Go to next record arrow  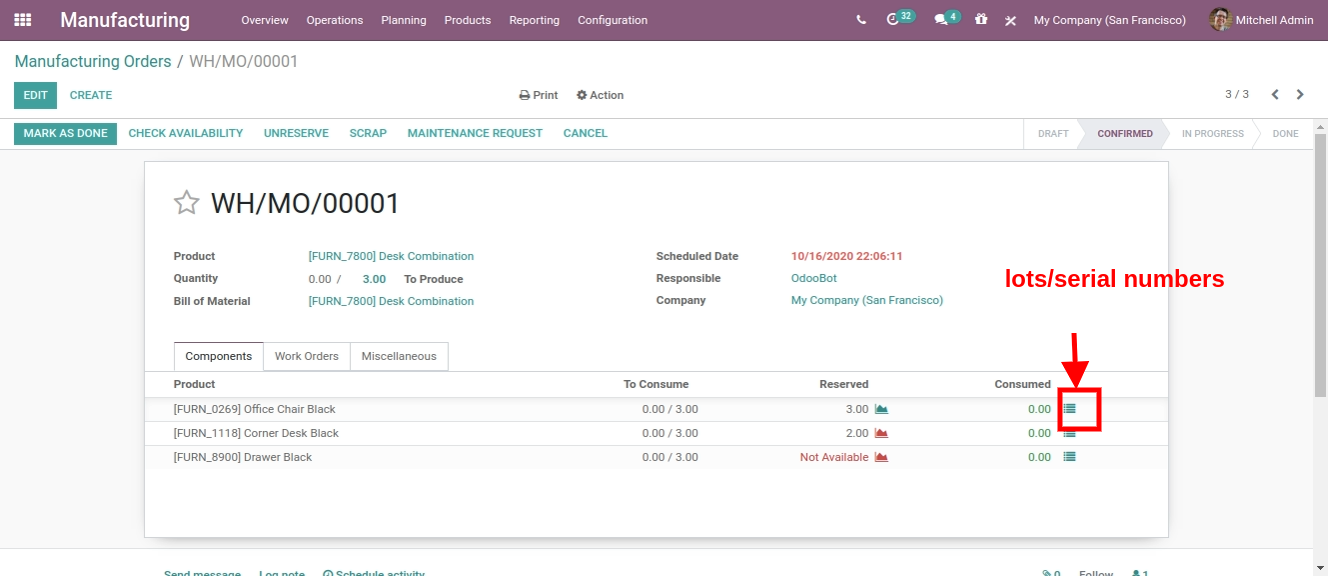click(x=1300, y=95)
